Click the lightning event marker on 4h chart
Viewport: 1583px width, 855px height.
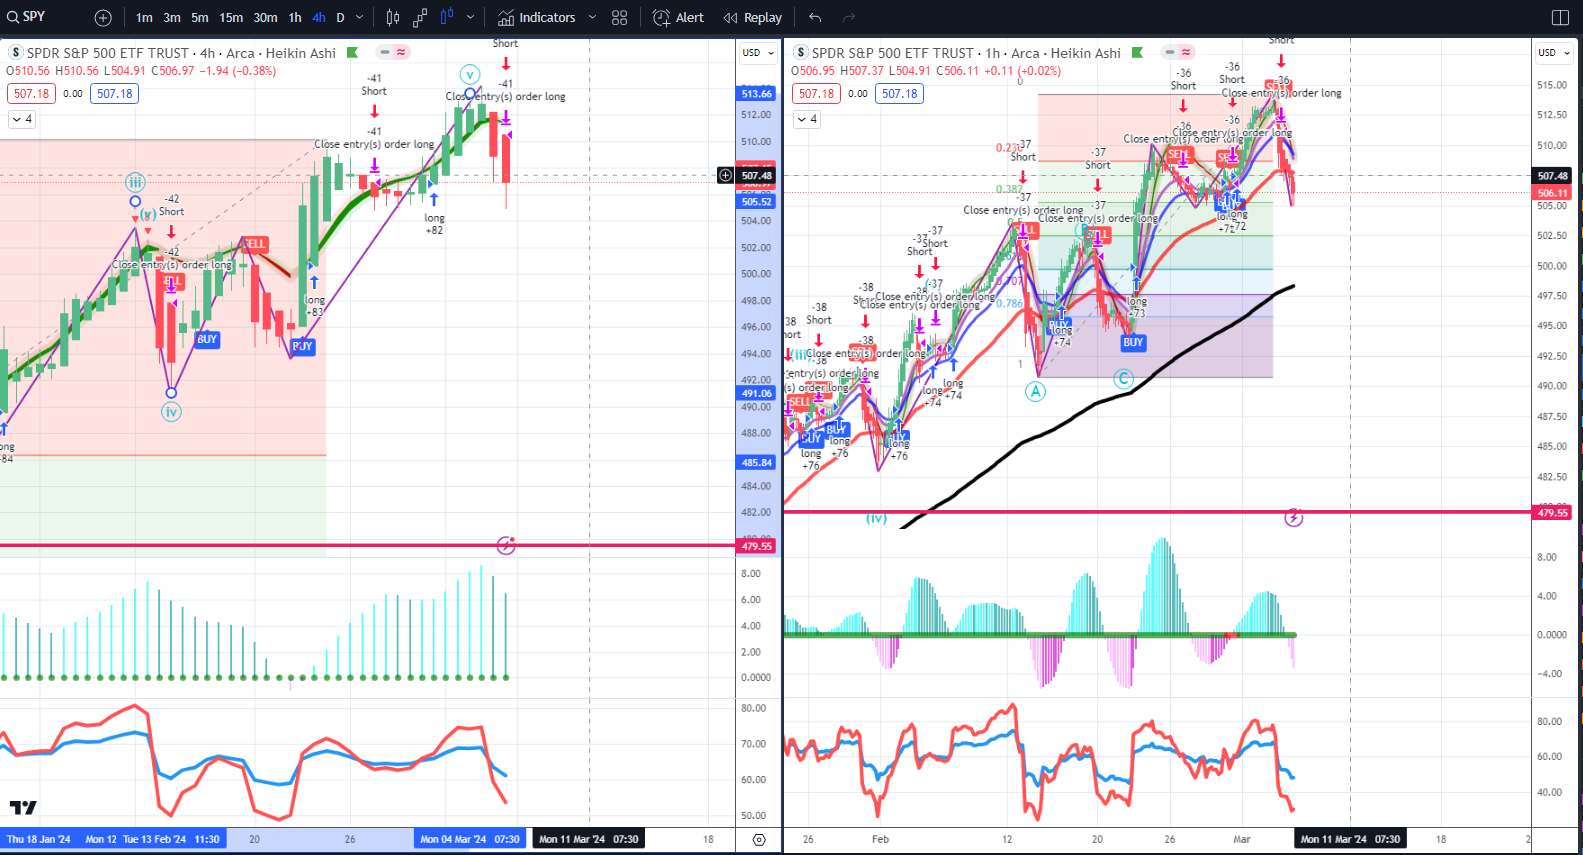coord(506,546)
